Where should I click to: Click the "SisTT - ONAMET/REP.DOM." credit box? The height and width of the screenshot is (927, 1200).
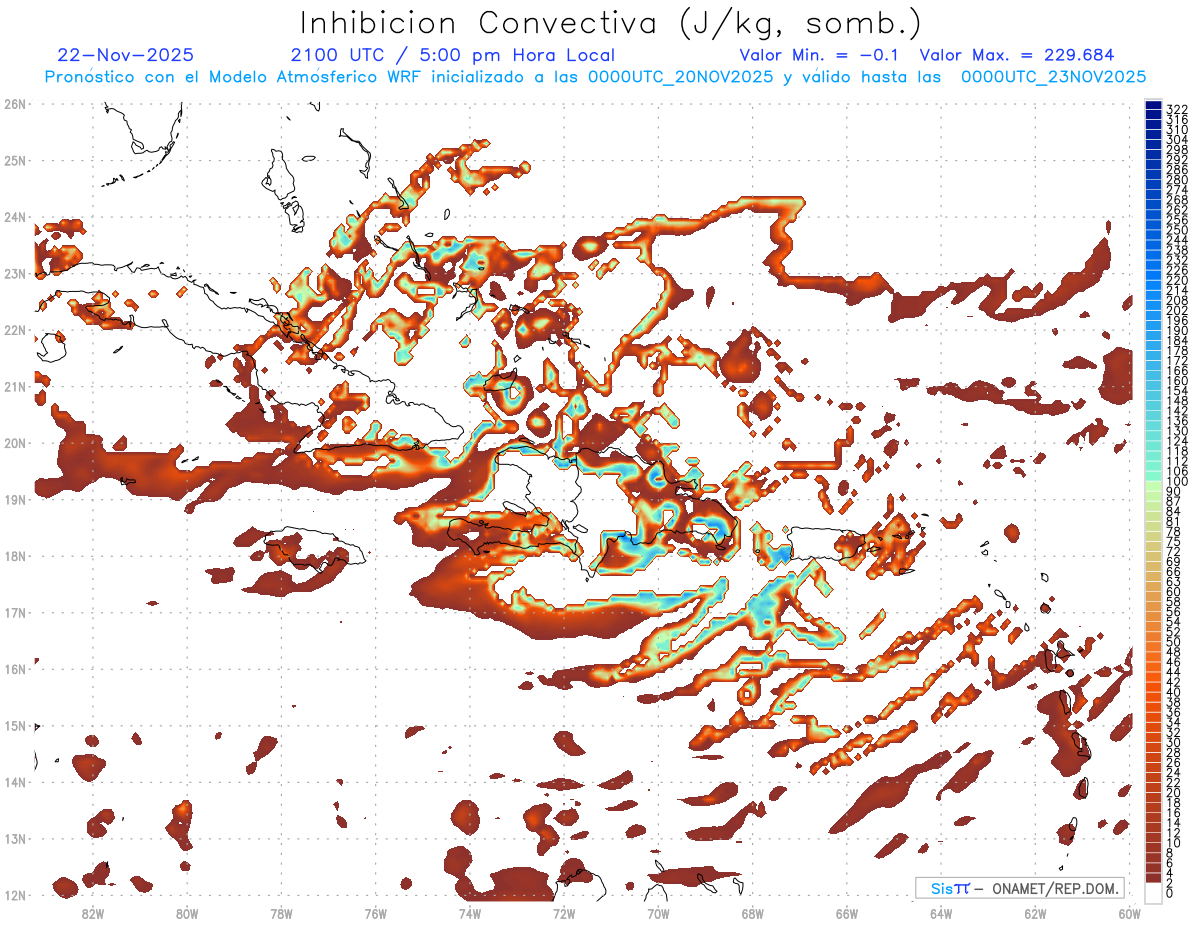tap(1020, 888)
